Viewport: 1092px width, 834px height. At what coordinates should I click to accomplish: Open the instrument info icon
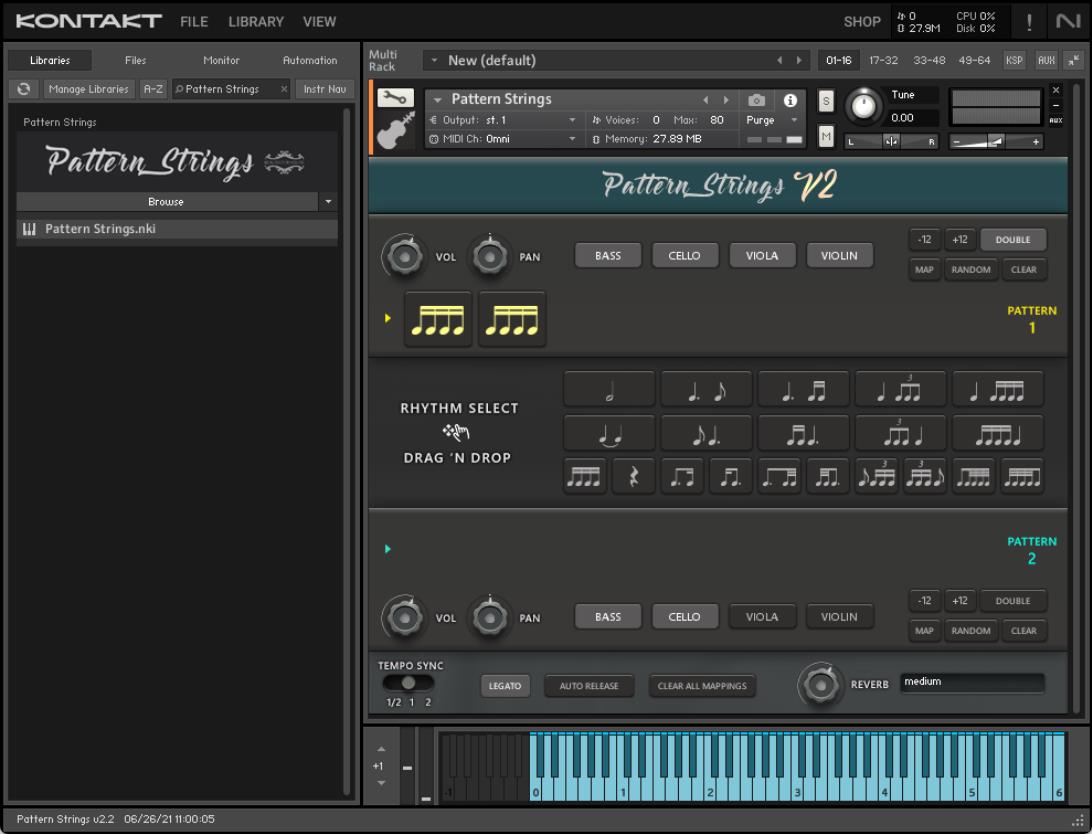point(788,100)
